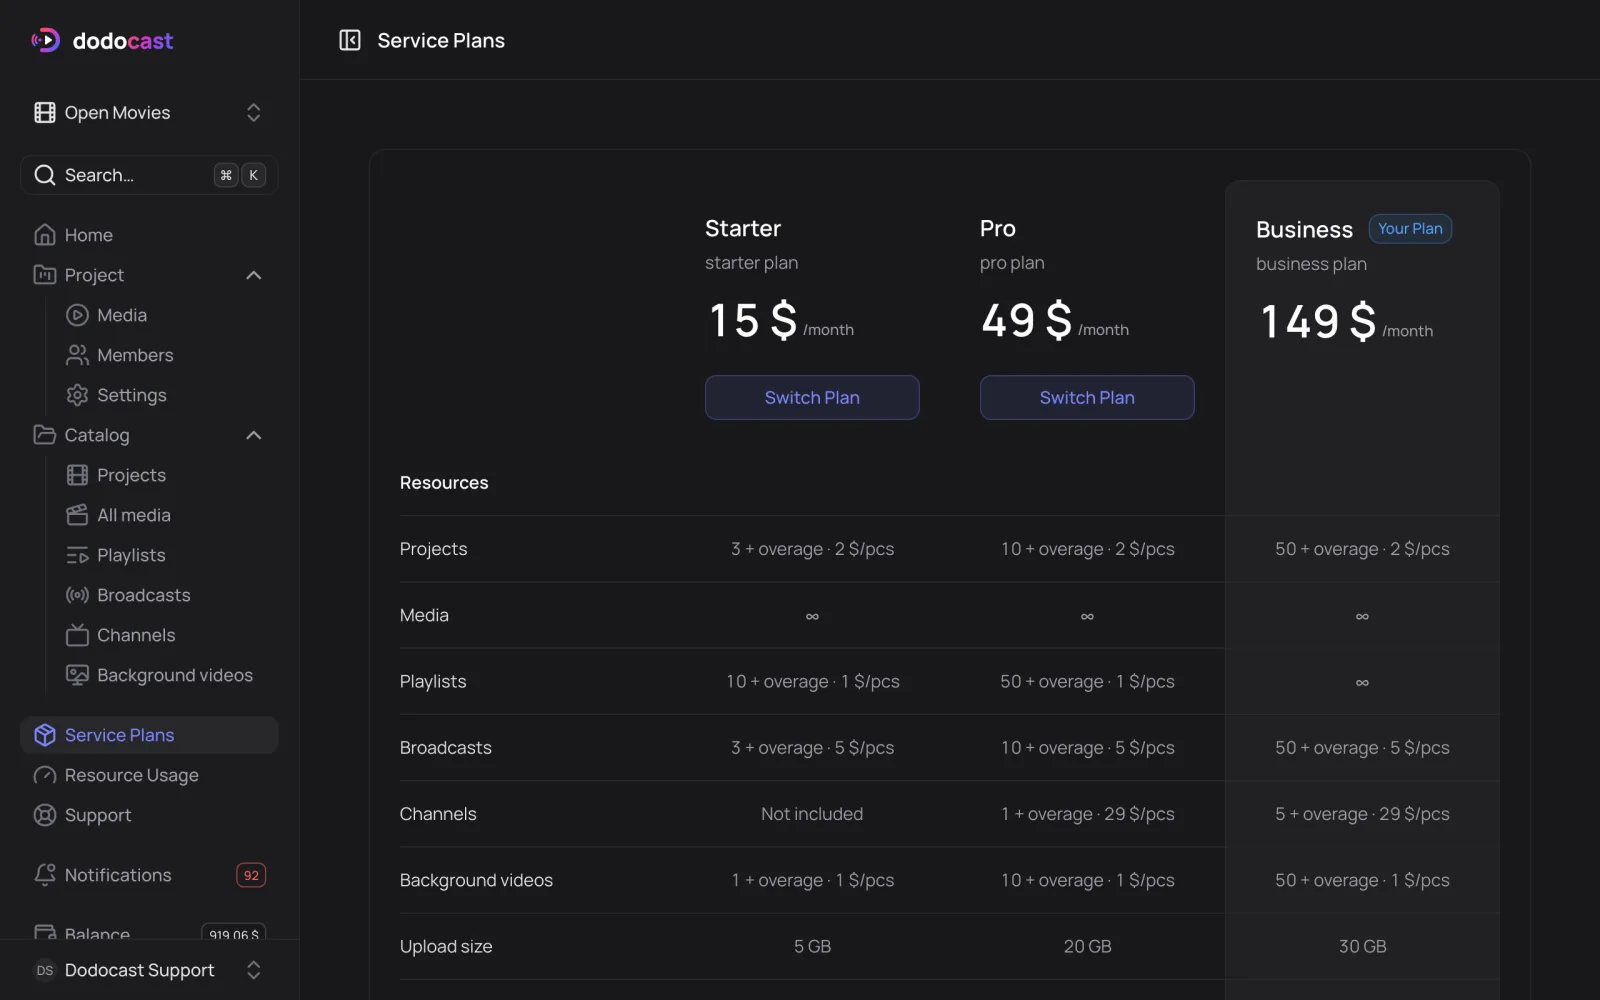Click the Media play icon in sidebar

point(77,315)
